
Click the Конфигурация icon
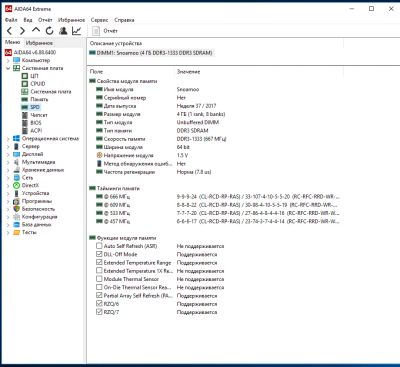pos(16,217)
